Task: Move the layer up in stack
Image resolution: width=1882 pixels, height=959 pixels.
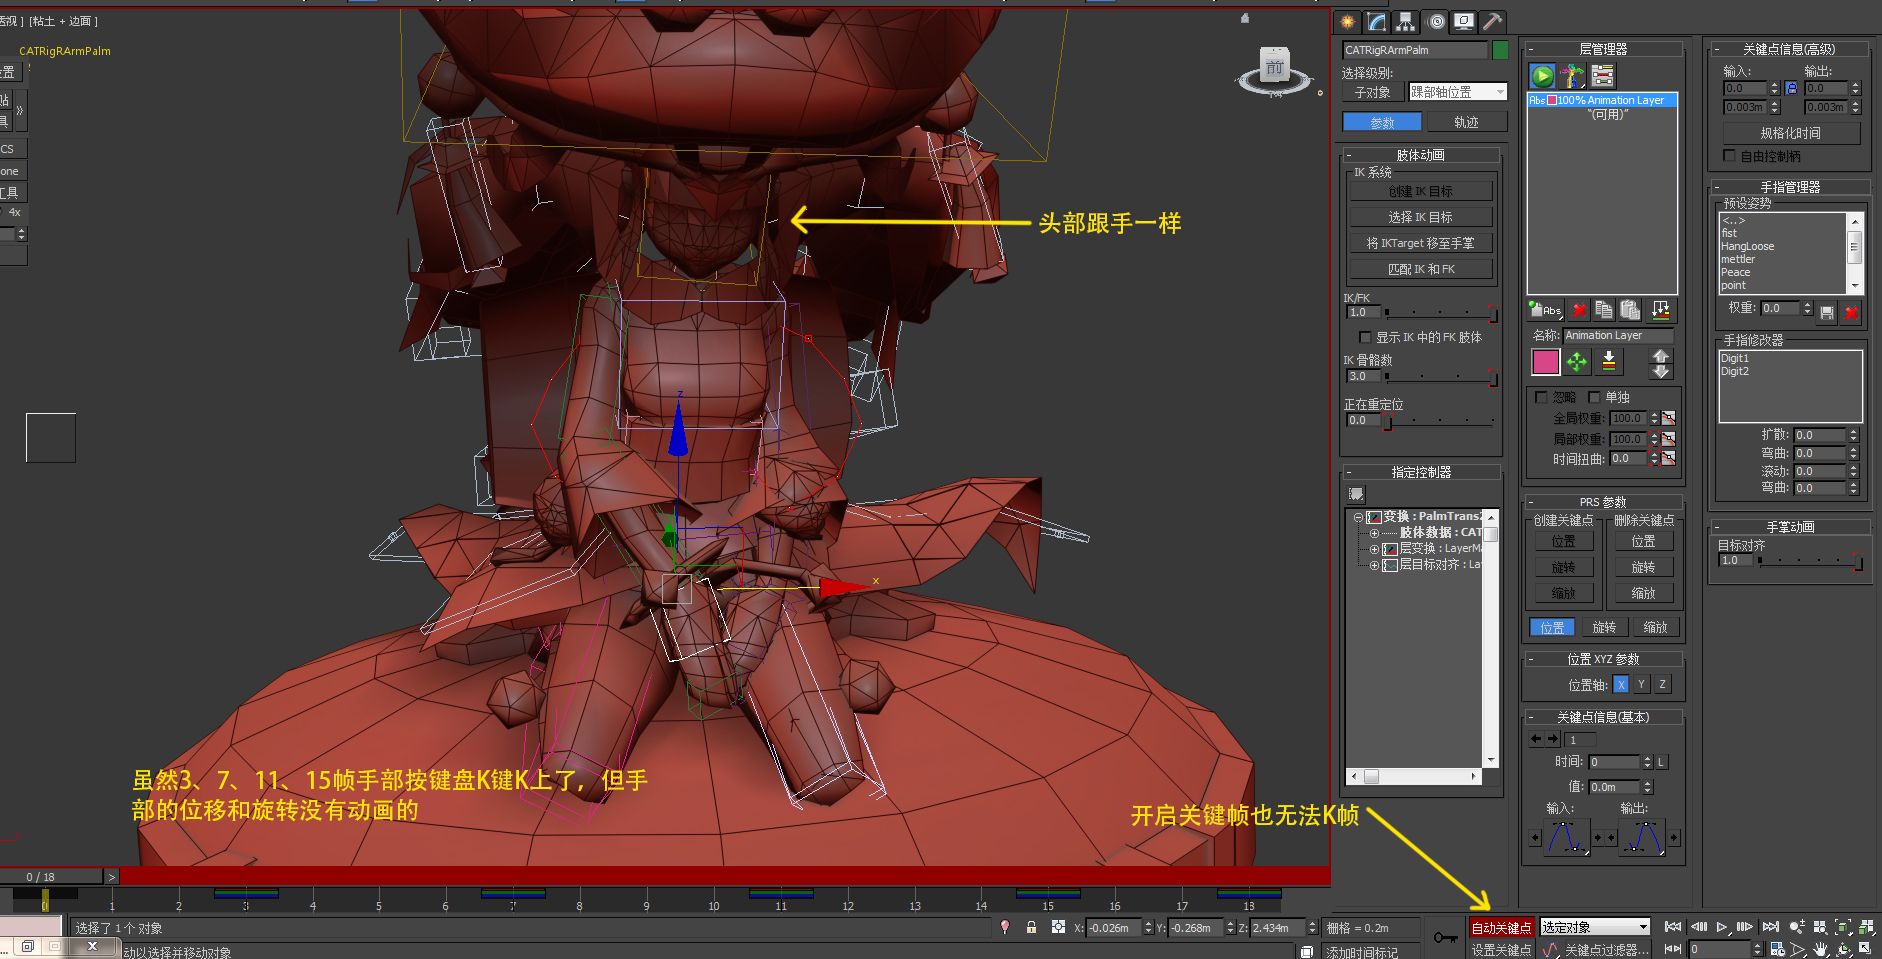Action: [x=1661, y=356]
